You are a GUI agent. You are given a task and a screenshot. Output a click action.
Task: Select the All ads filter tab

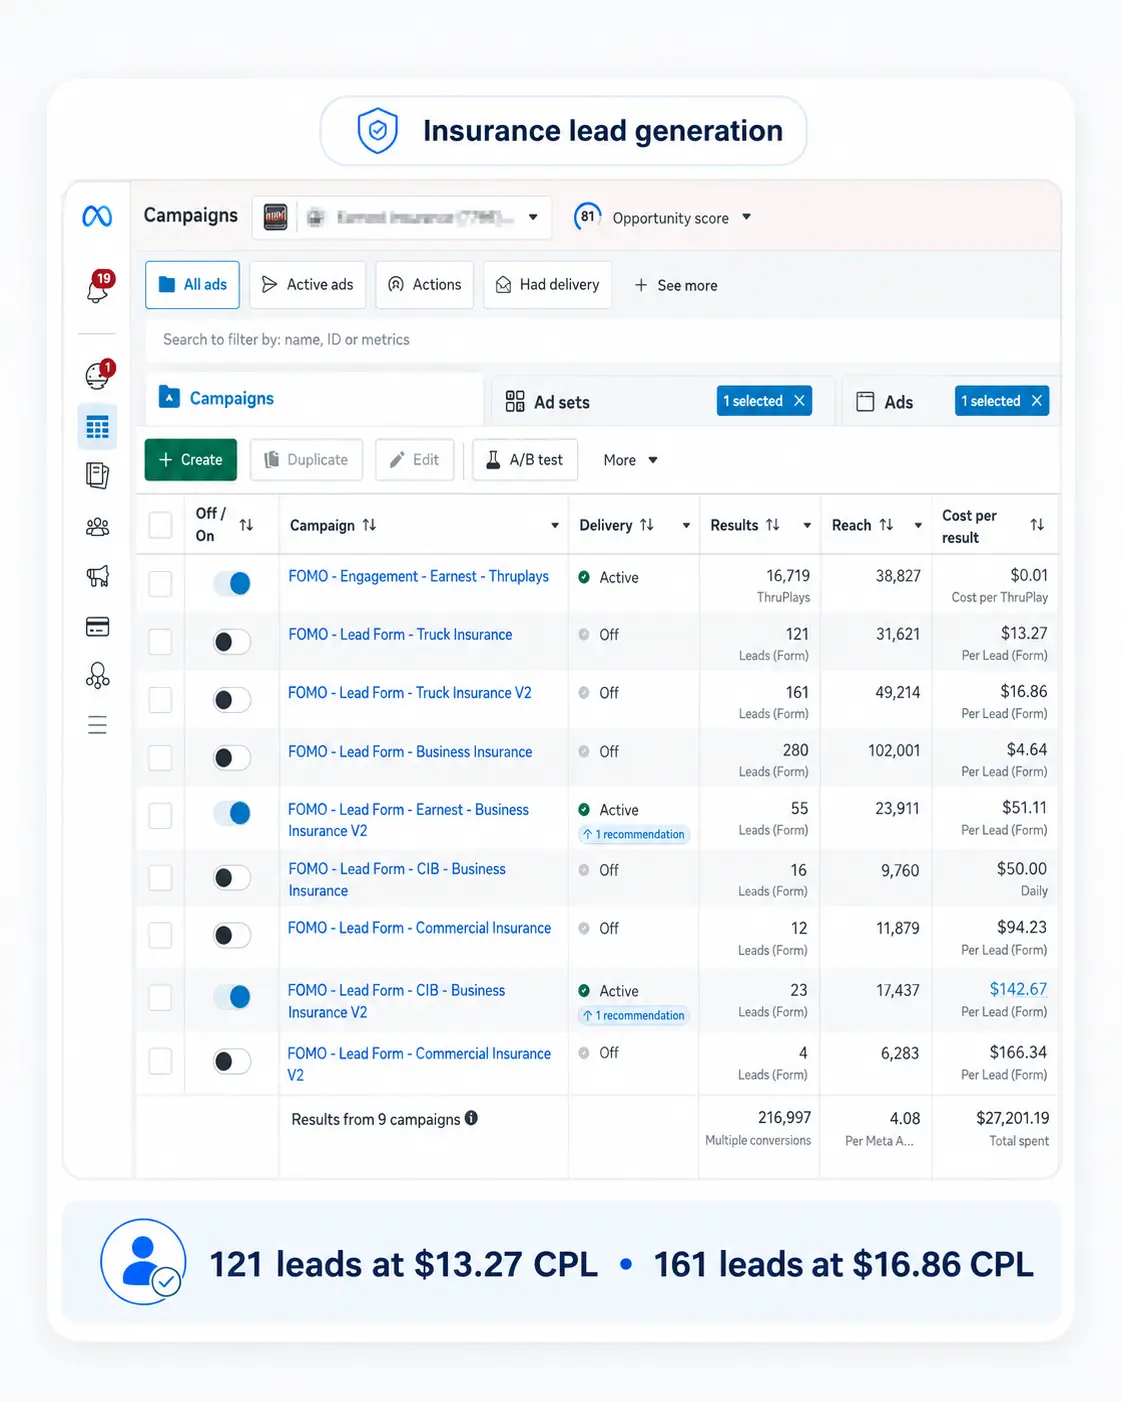click(x=192, y=285)
